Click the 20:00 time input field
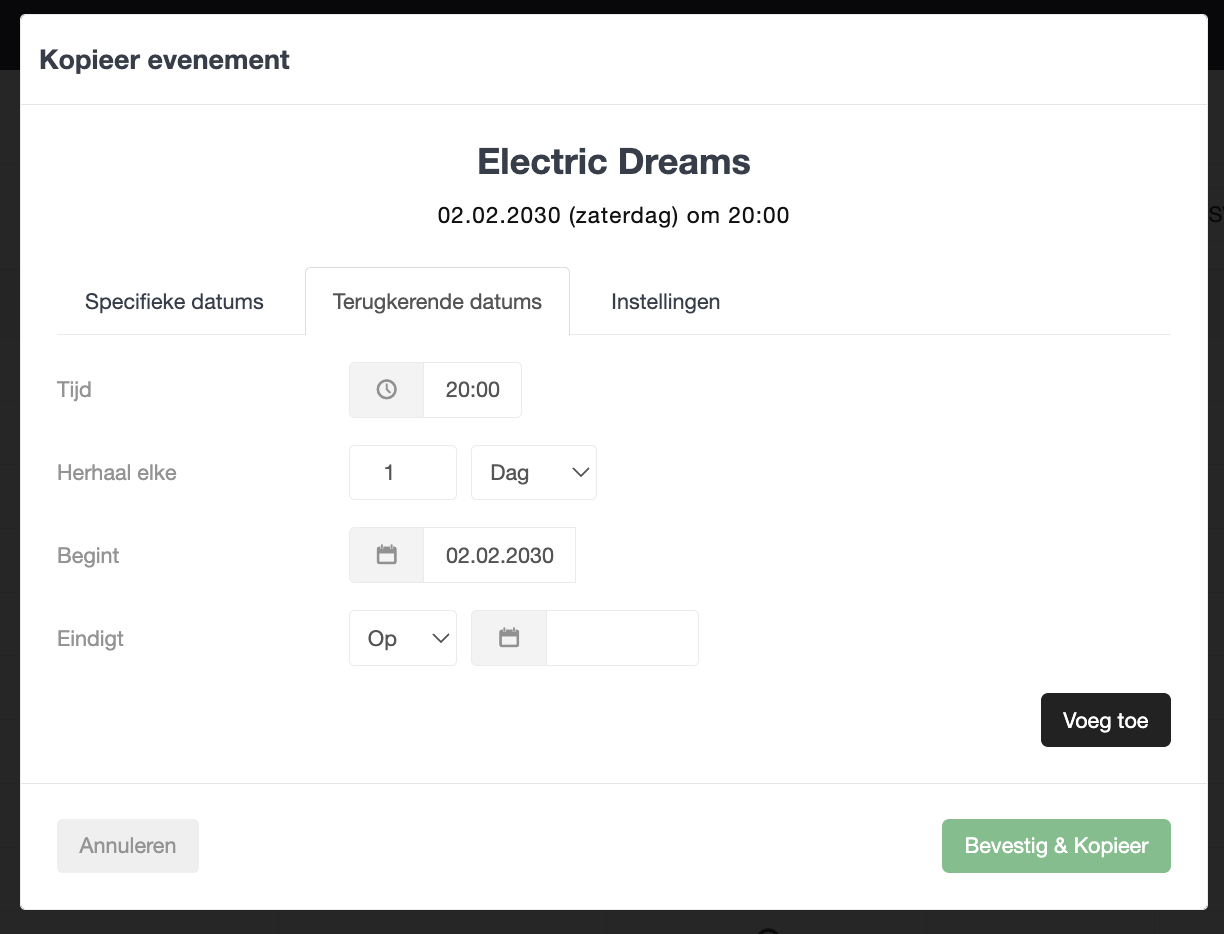This screenshot has height=934, width=1224. point(472,390)
